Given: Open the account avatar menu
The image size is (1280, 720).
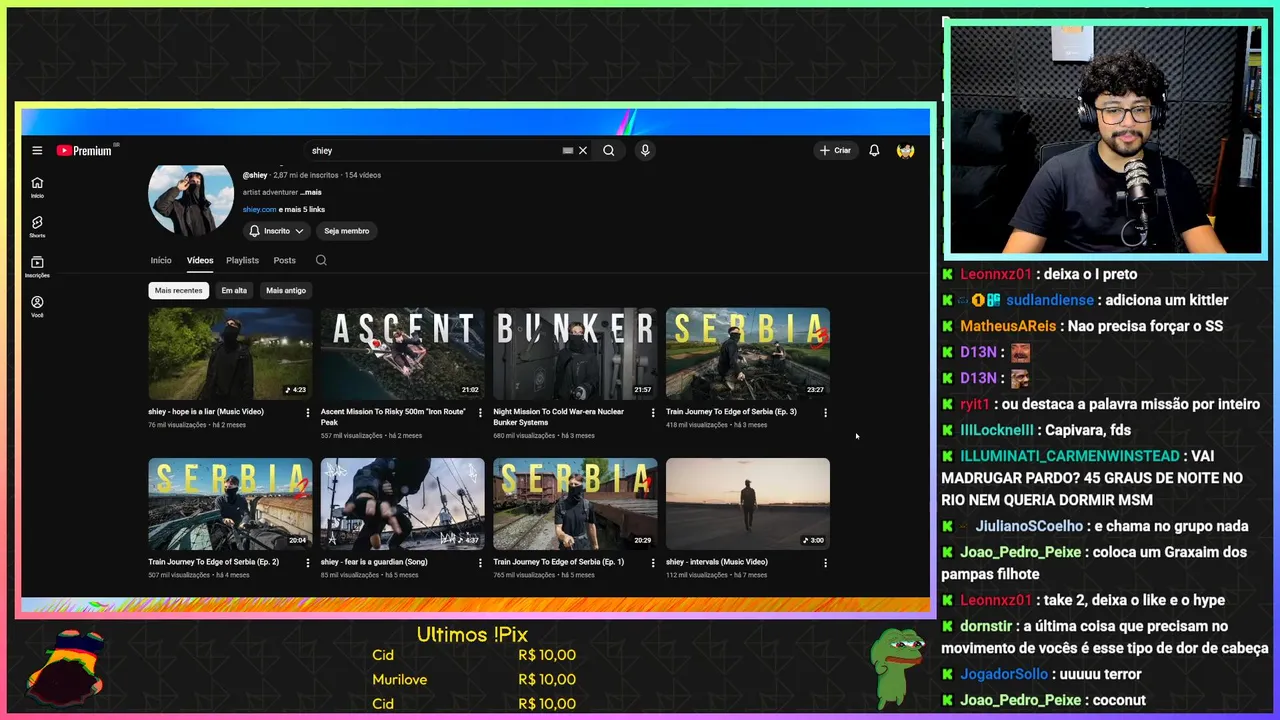Looking at the screenshot, I should point(905,151).
